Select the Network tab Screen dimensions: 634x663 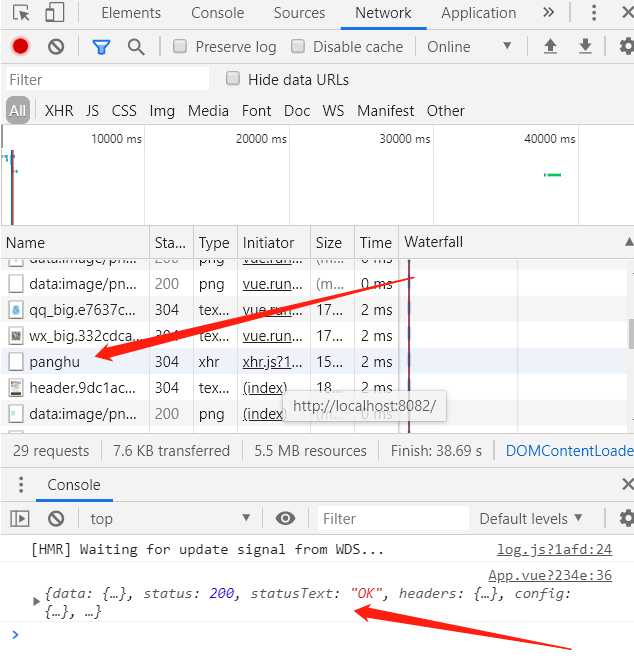pyautogui.click(x=383, y=13)
